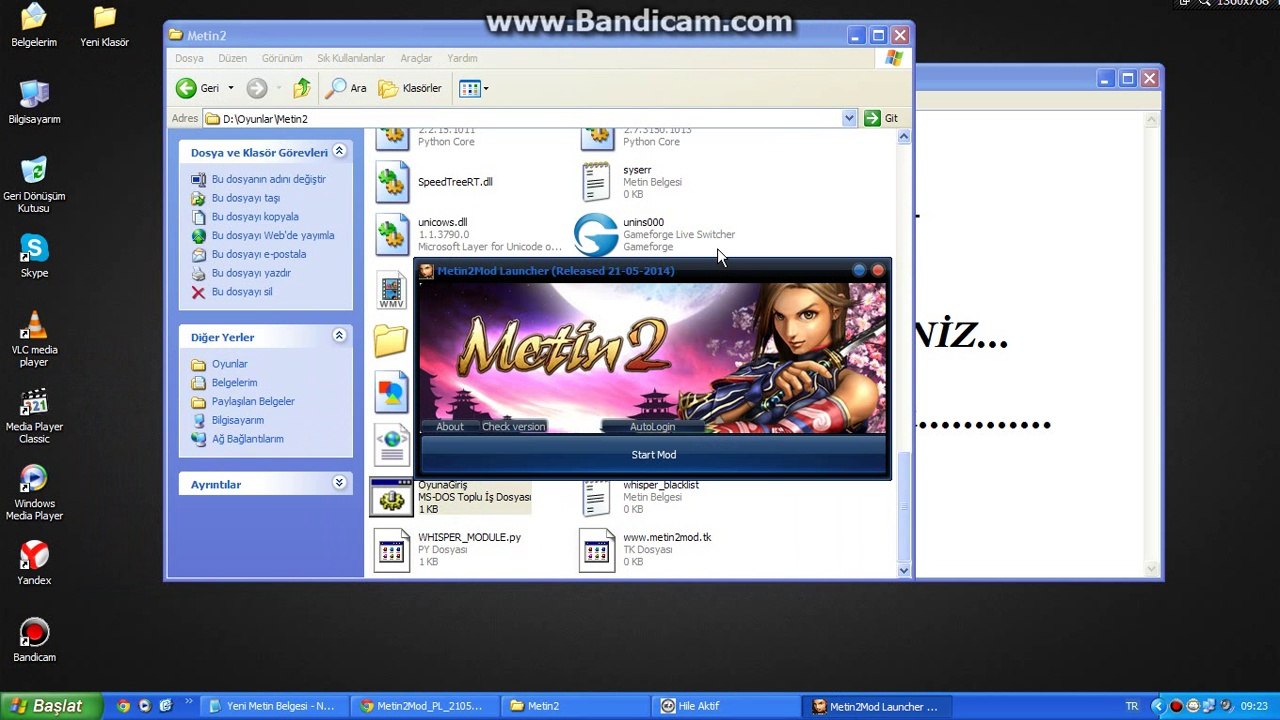Select the WMV video file icon
Viewport: 1280px width, 720px height.
[392, 290]
